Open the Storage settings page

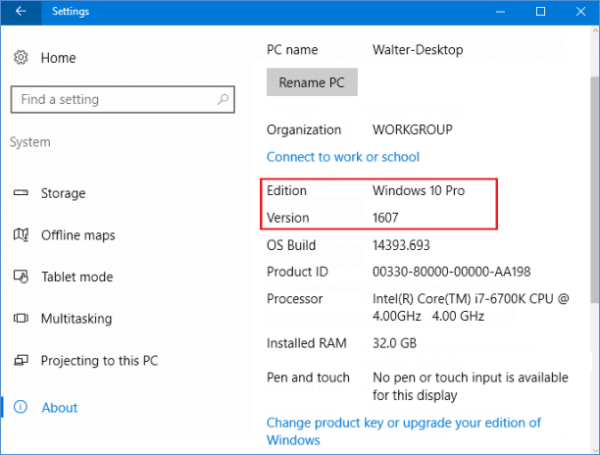pos(63,193)
